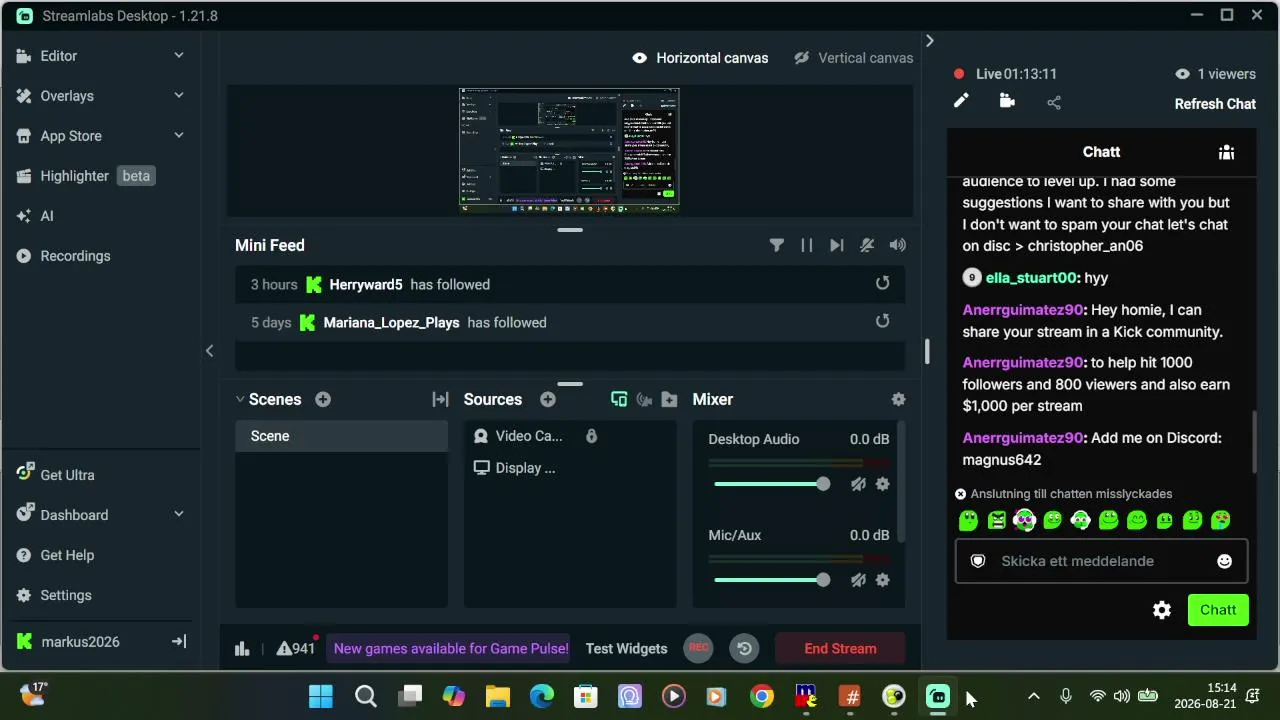Edit stream info with the pencil icon
This screenshot has width=1280, height=720.
point(961,101)
